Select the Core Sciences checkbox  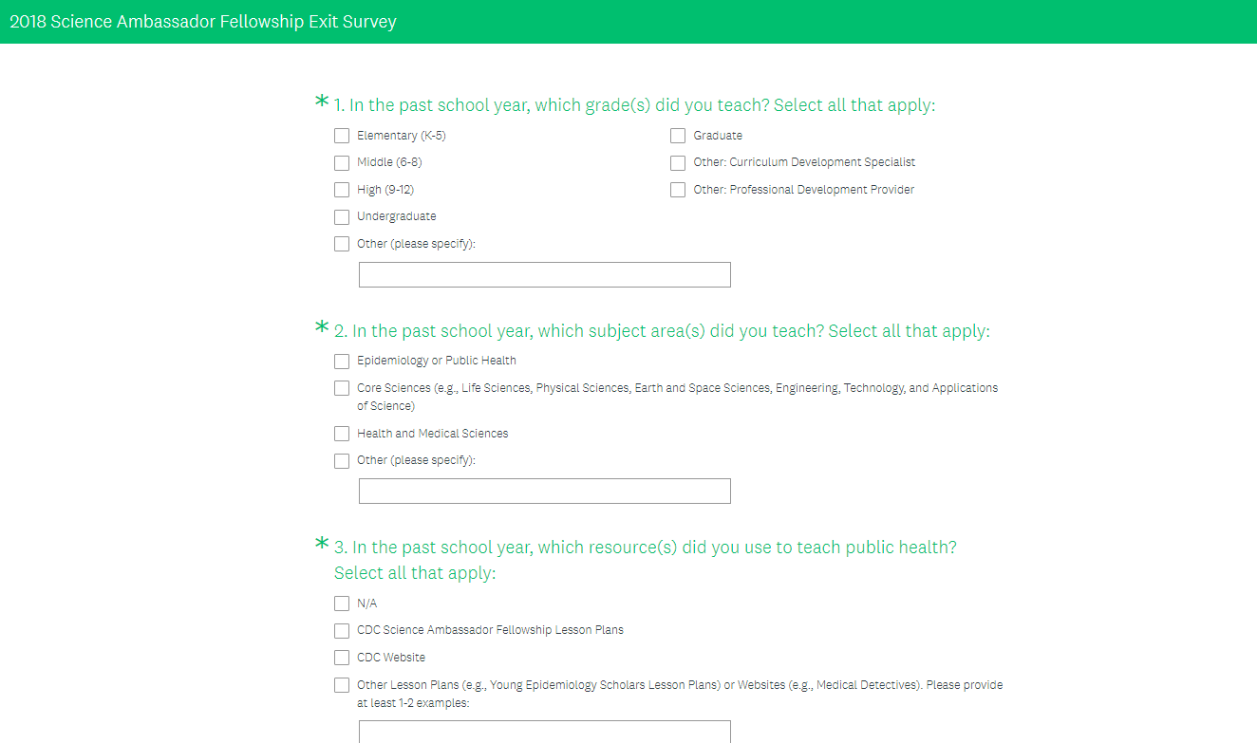(342, 388)
